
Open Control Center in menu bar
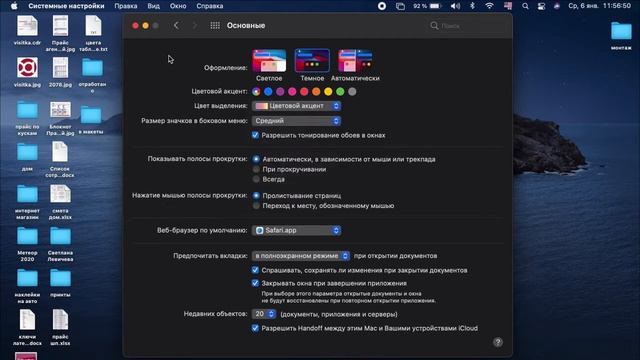541,6
